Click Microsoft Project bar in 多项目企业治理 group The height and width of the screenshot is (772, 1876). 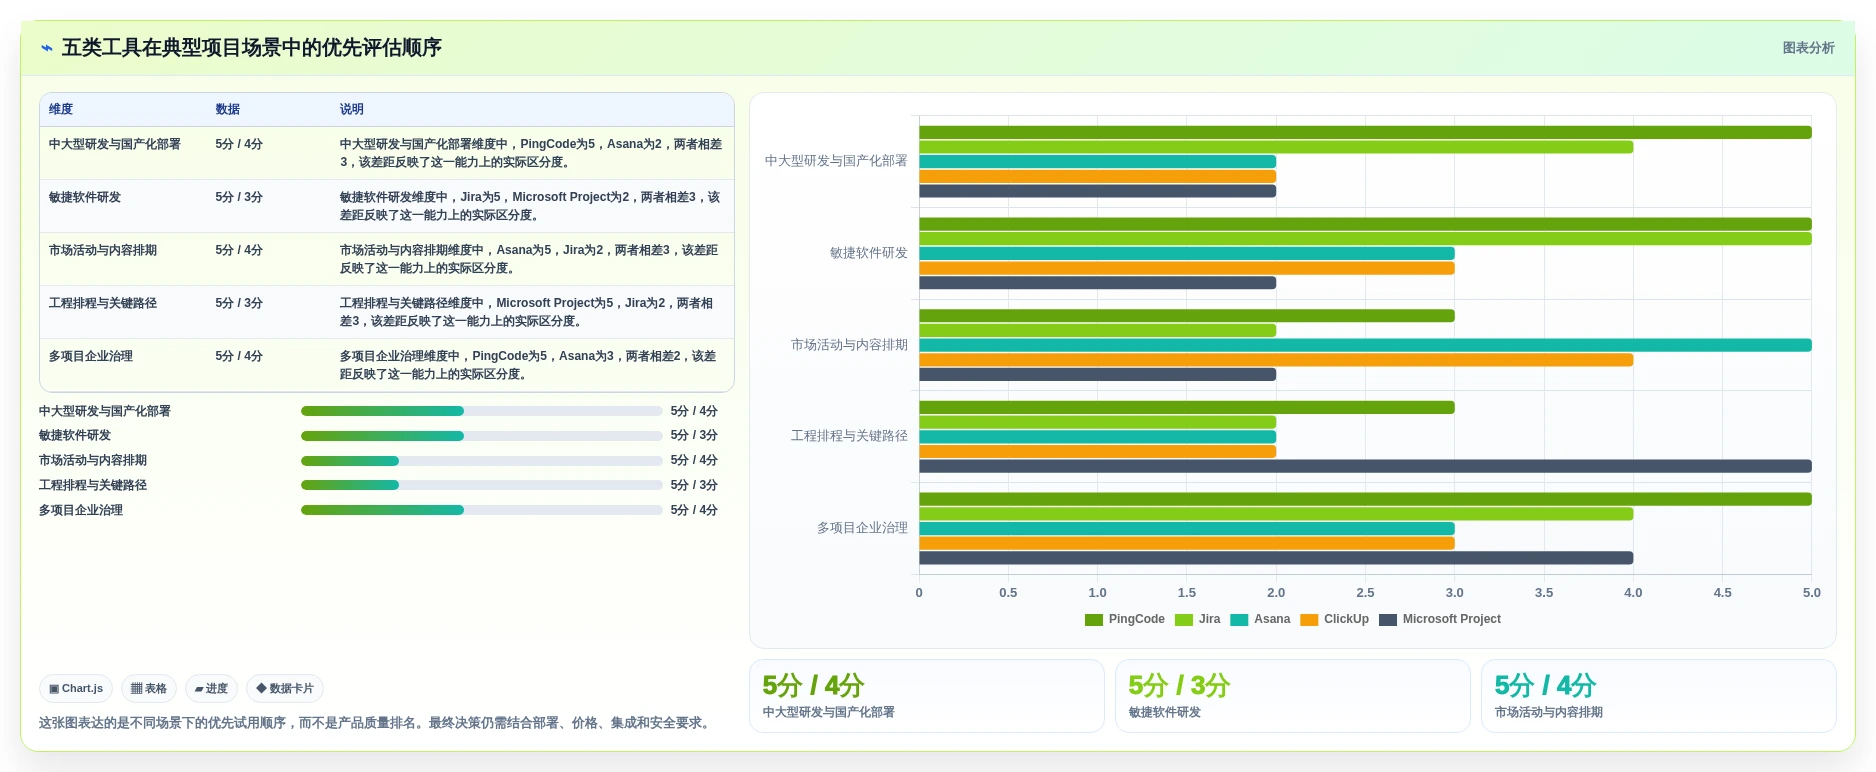pos(1276,558)
